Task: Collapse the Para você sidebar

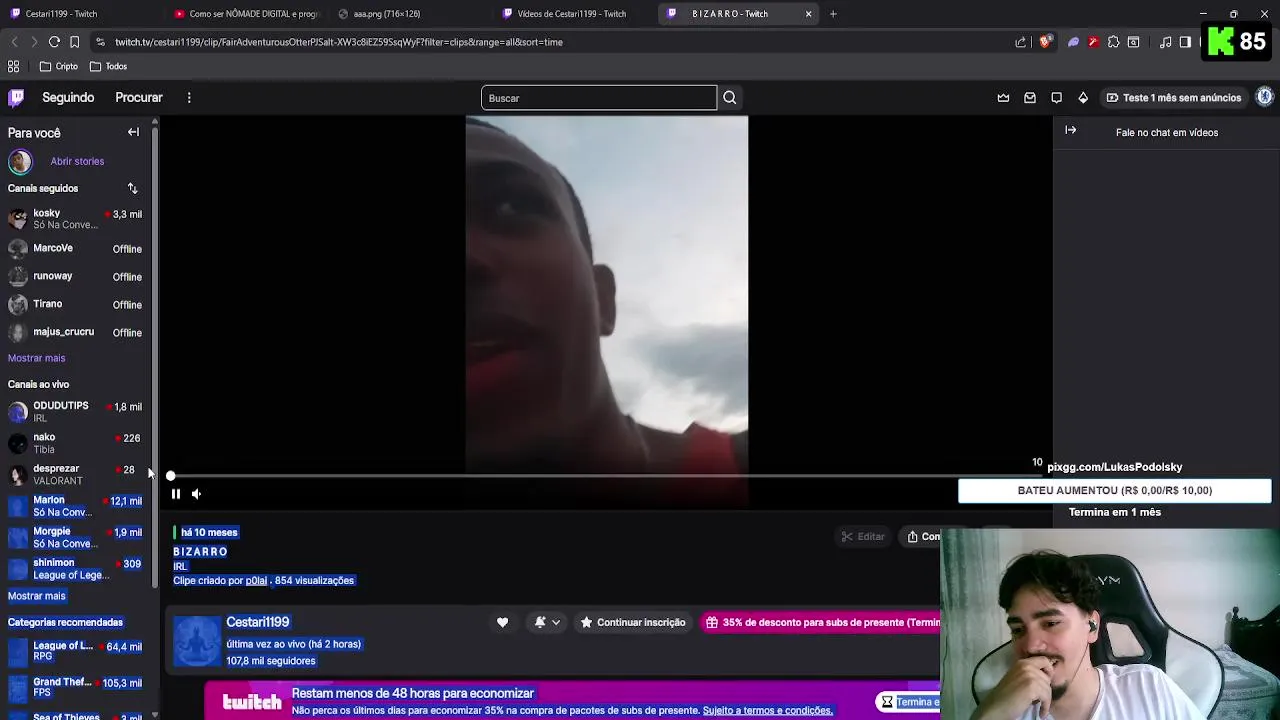Action: (x=133, y=132)
